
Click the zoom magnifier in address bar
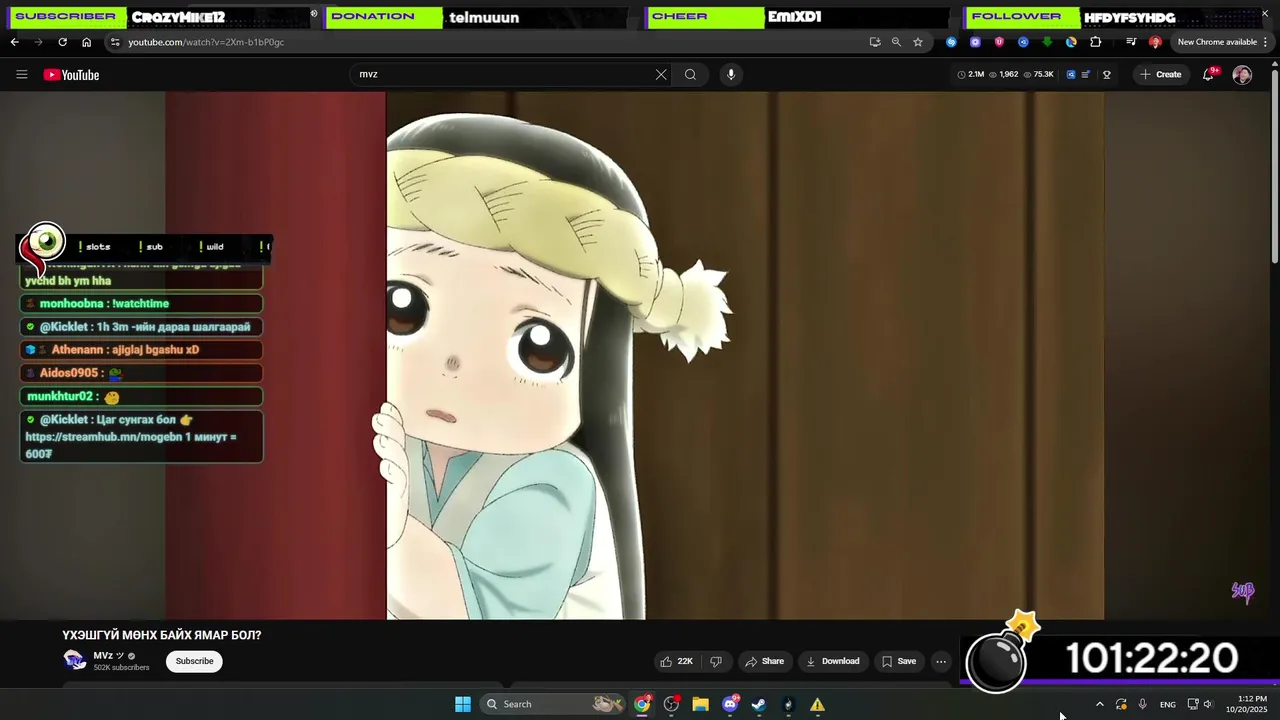coord(896,42)
